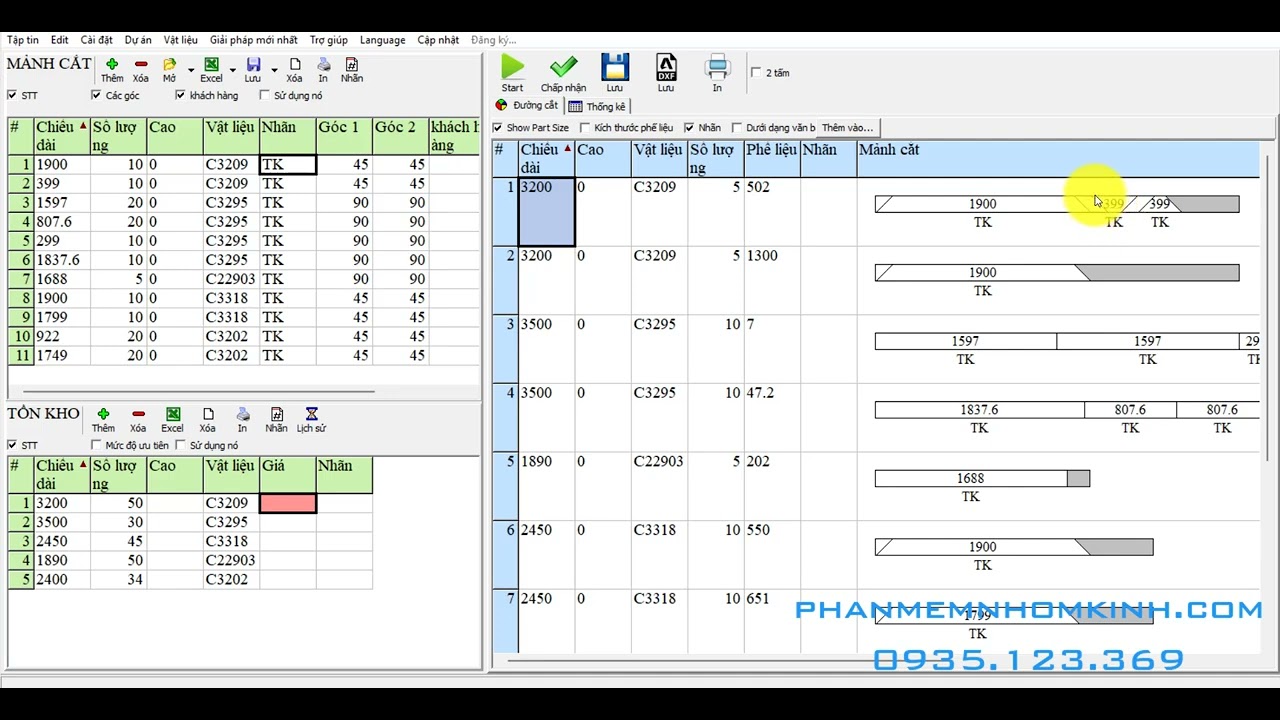Open the Edit menu
This screenshot has width=1280, height=720.
tap(60, 40)
